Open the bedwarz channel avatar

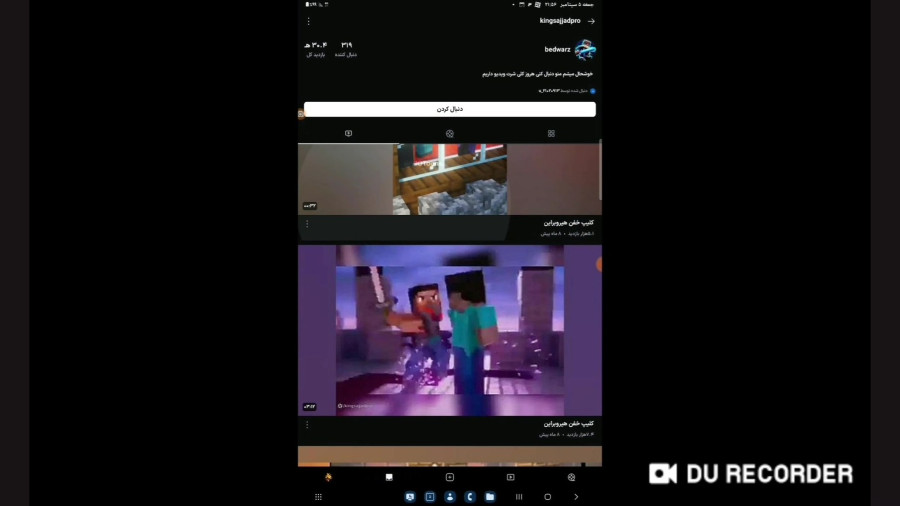tap(585, 50)
